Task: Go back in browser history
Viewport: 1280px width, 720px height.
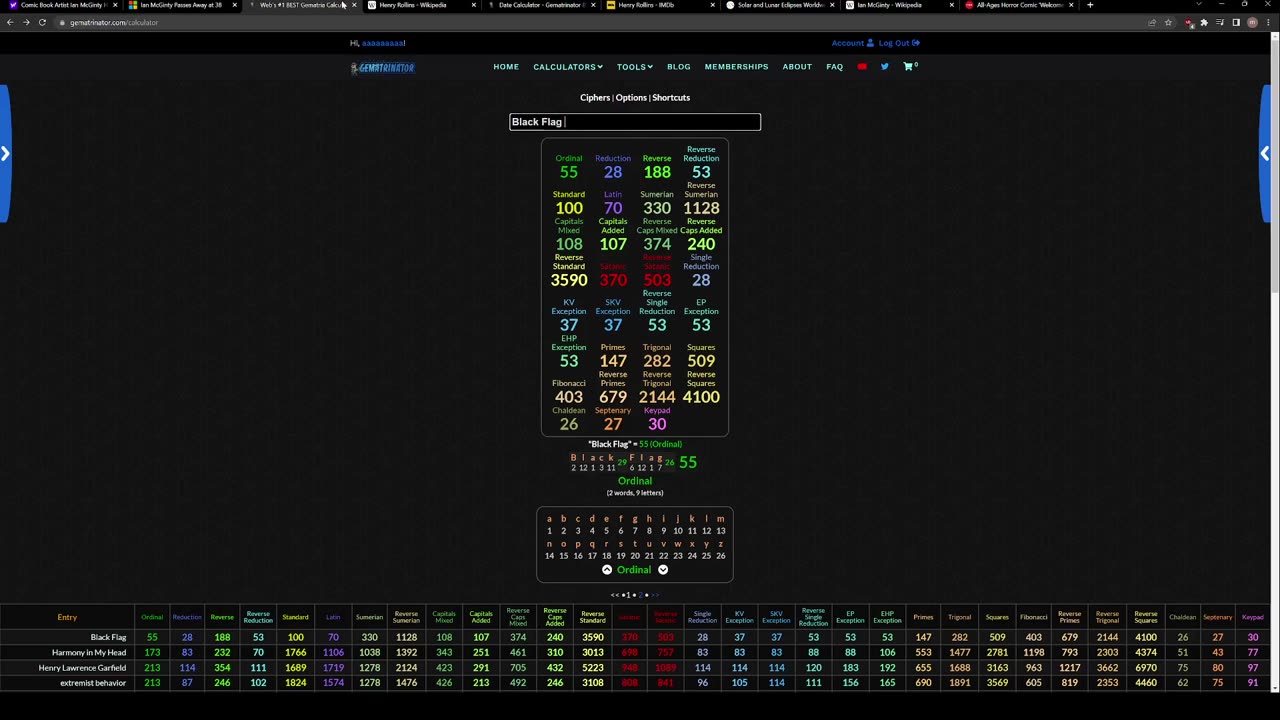Action: coord(10,22)
